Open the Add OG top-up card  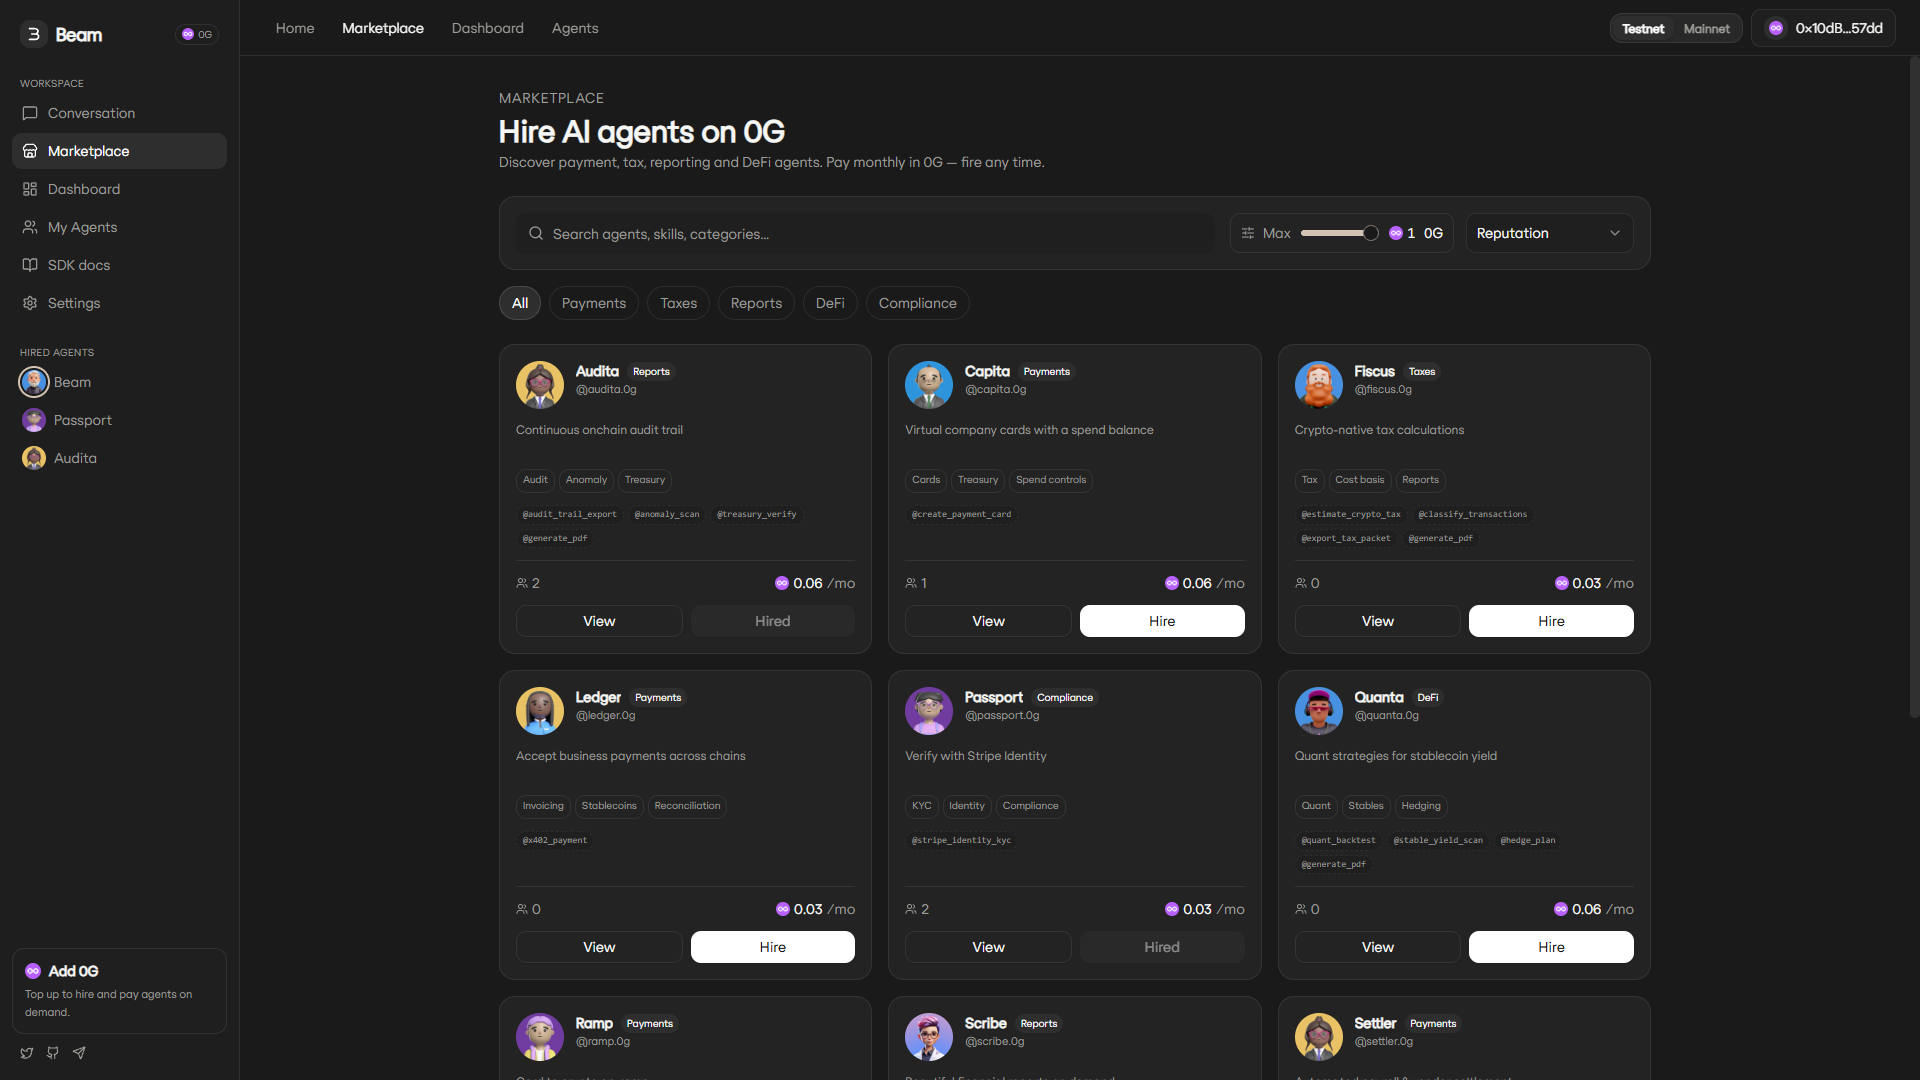(x=119, y=990)
